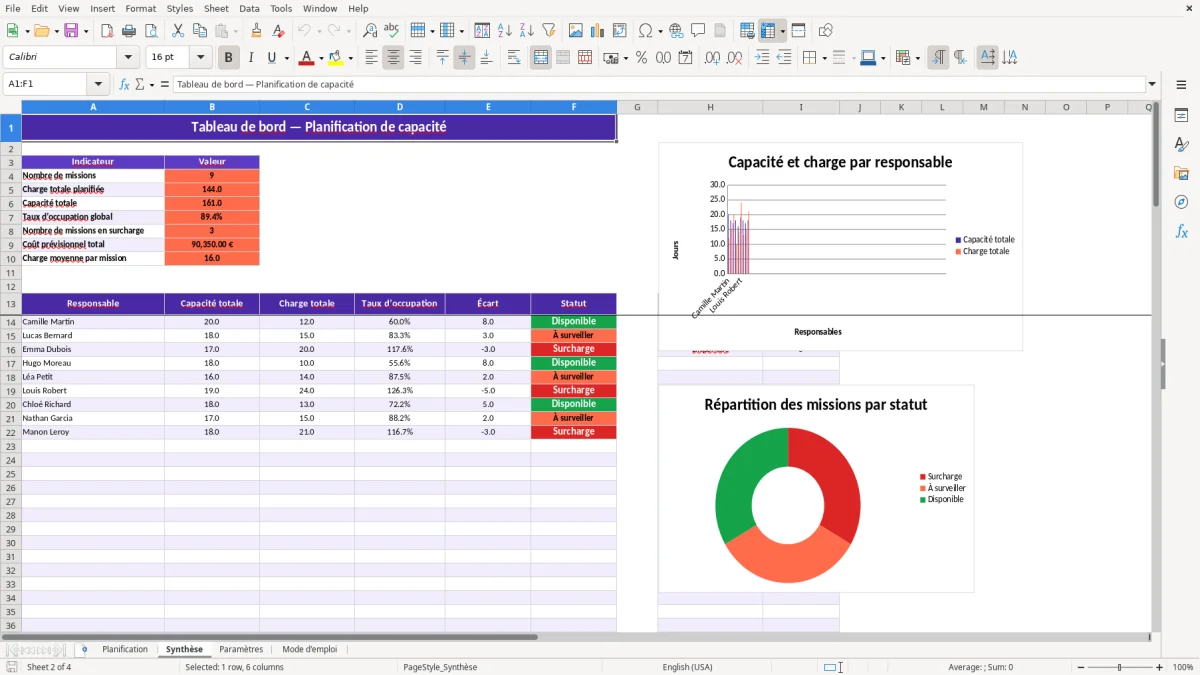Viewport: 1200px width, 675px height.
Task: Open sidebar Navigator compass icon
Action: [x=1181, y=202]
